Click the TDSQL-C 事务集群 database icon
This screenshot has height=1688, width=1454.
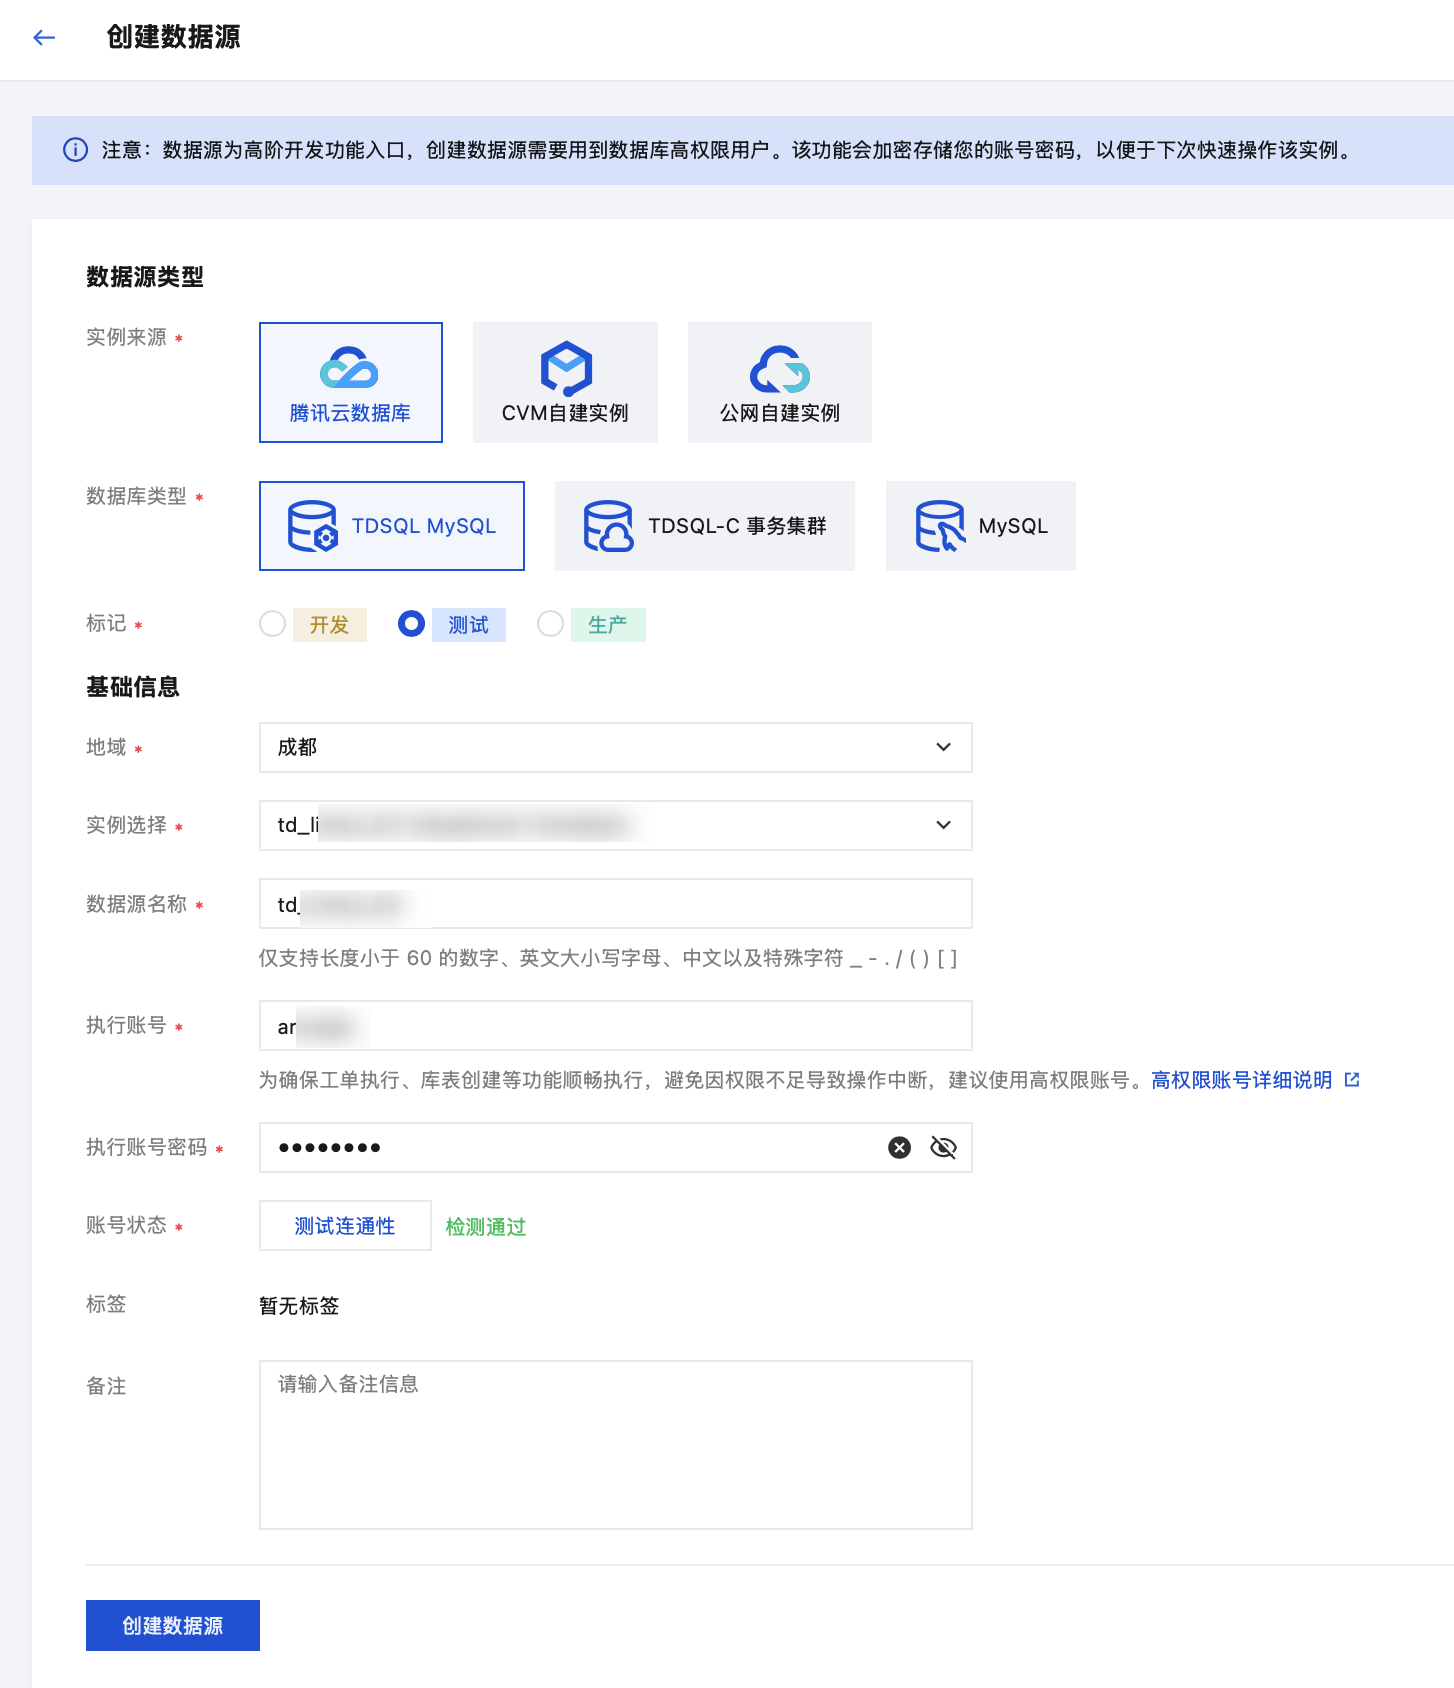[x=608, y=526]
